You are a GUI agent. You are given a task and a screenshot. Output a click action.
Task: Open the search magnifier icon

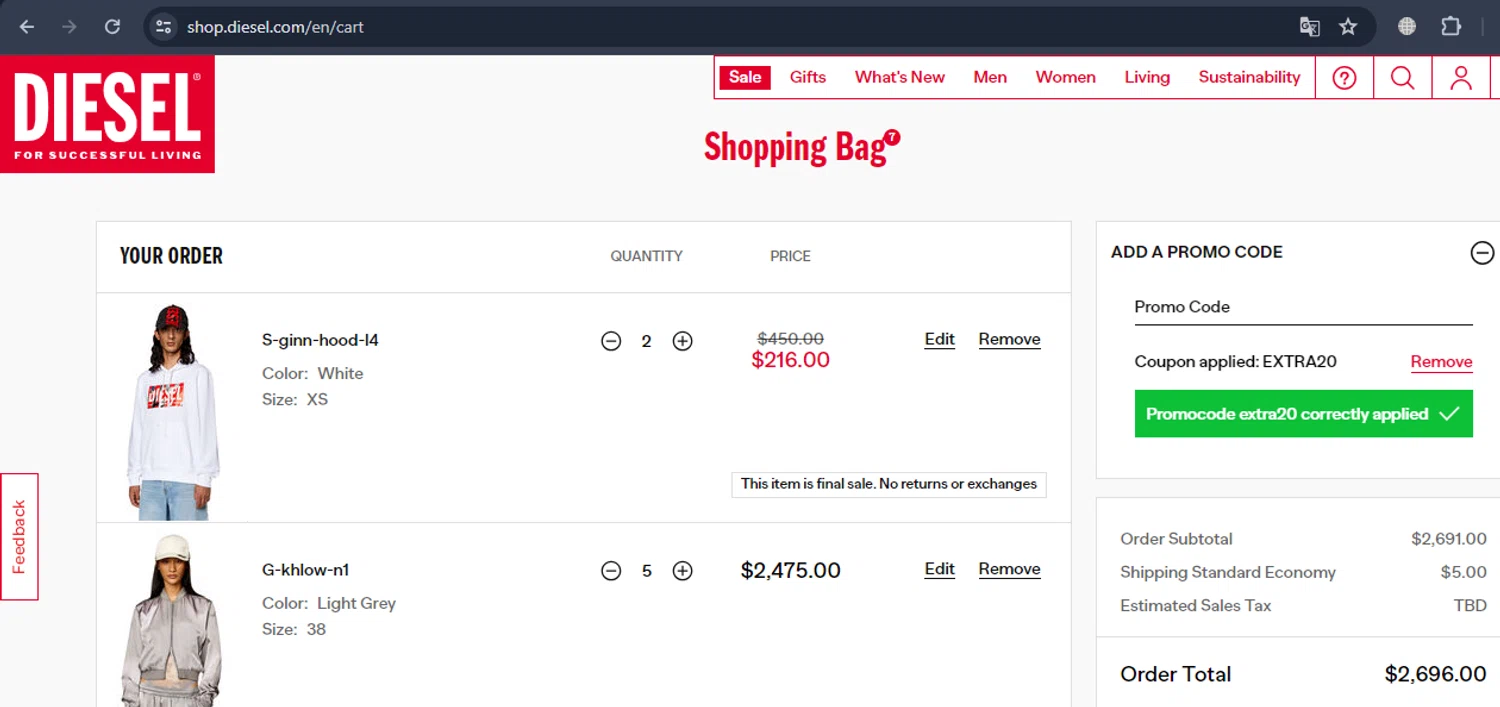[x=1402, y=78]
